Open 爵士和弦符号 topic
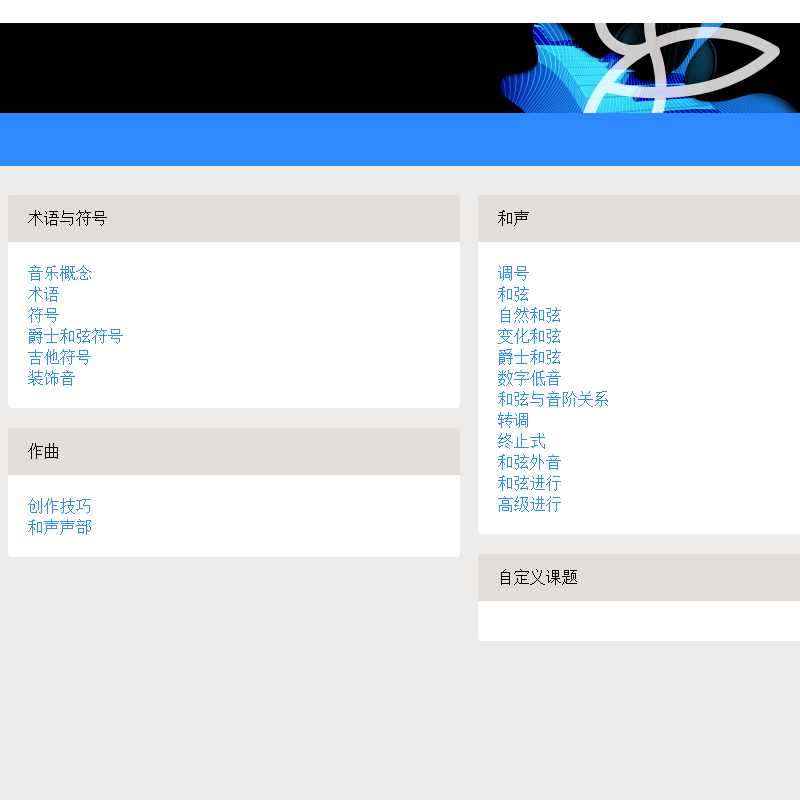Screen dimensions: 800x800 click(x=75, y=336)
